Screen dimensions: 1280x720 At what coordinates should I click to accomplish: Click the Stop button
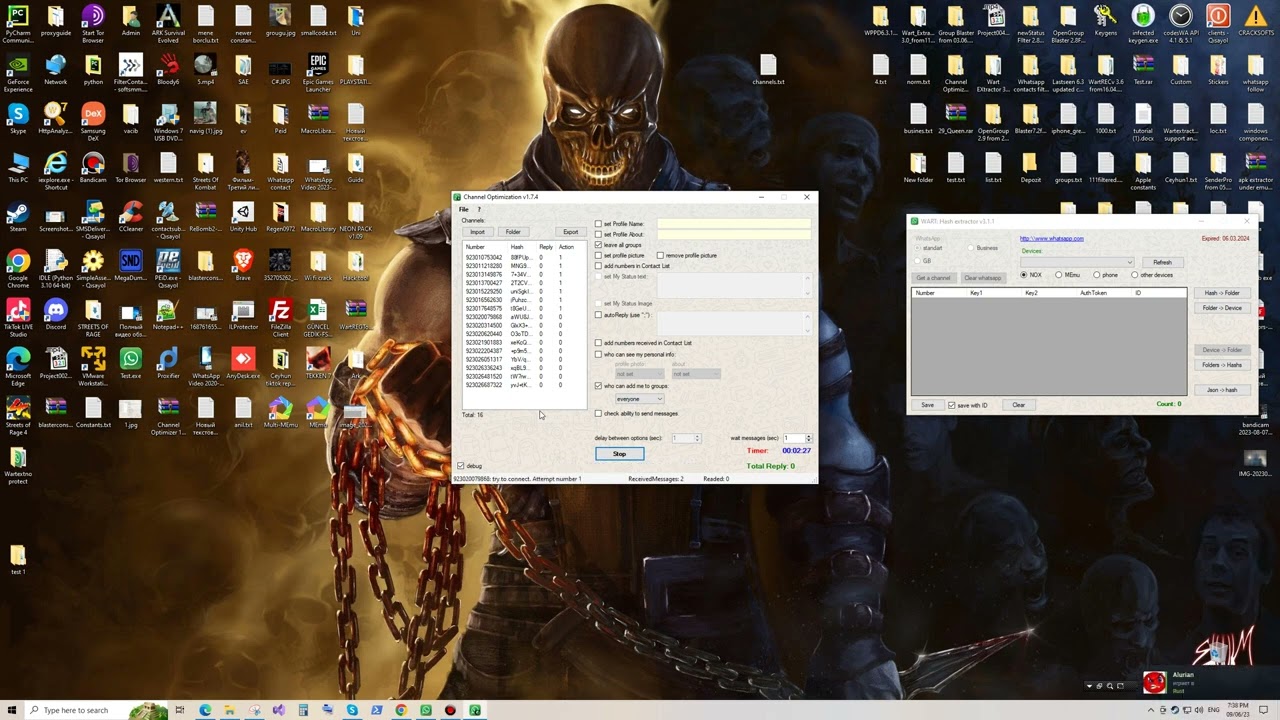pyautogui.click(x=619, y=454)
